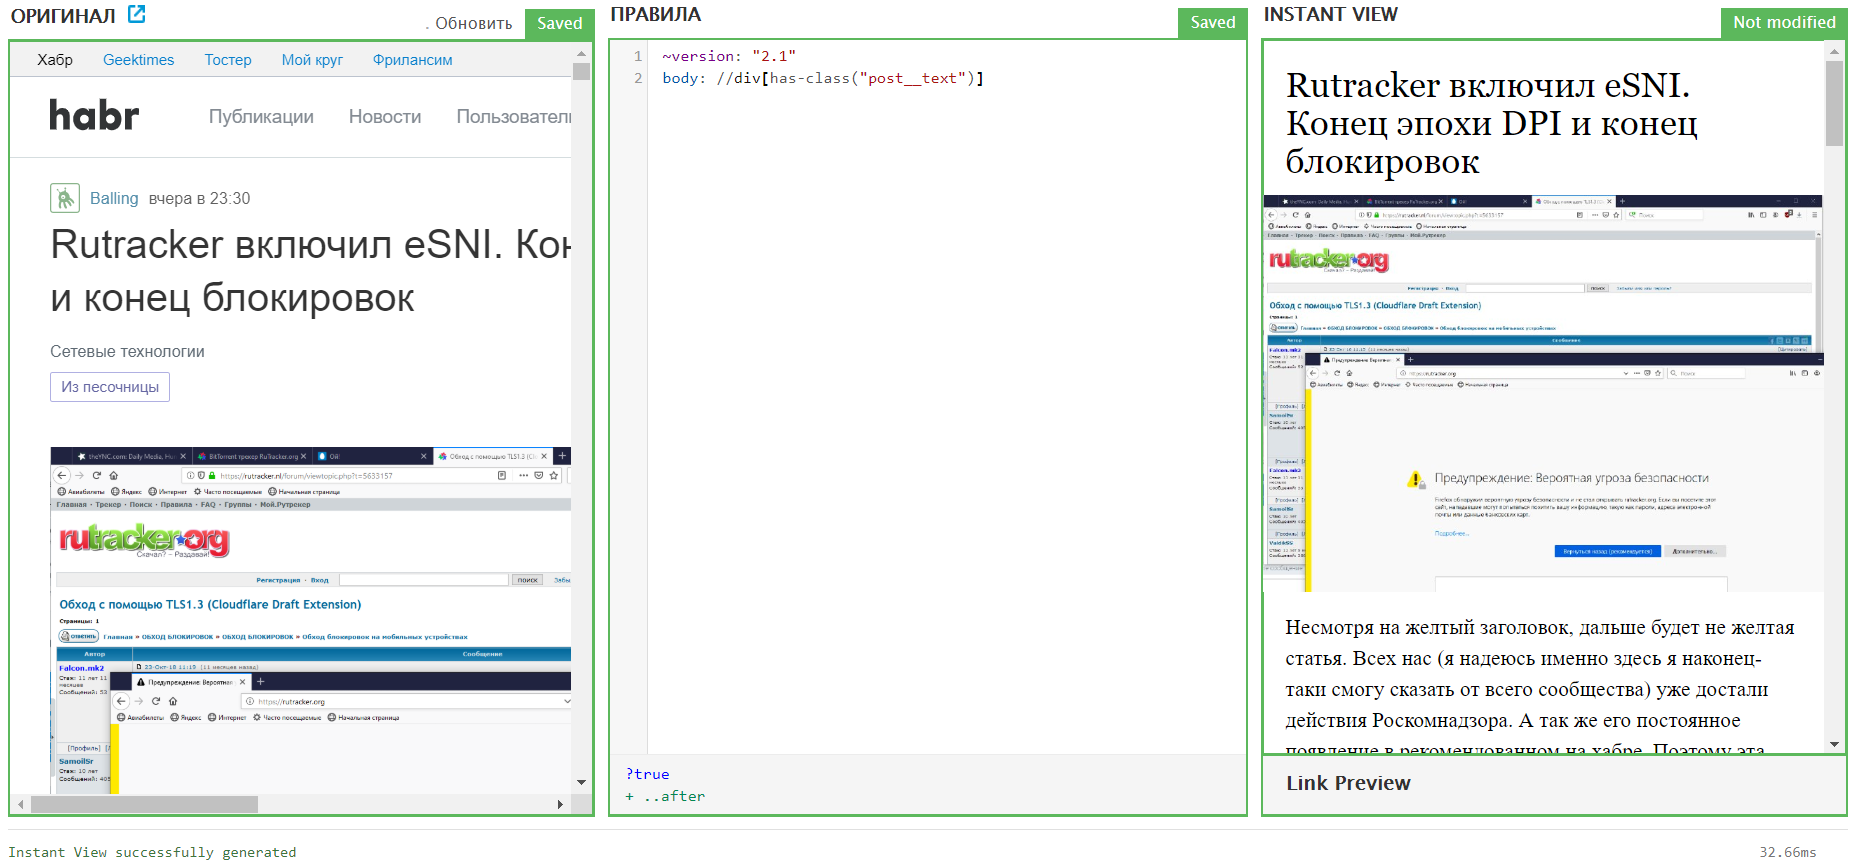Click the 32.66ms timing value

click(x=1788, y=852)
